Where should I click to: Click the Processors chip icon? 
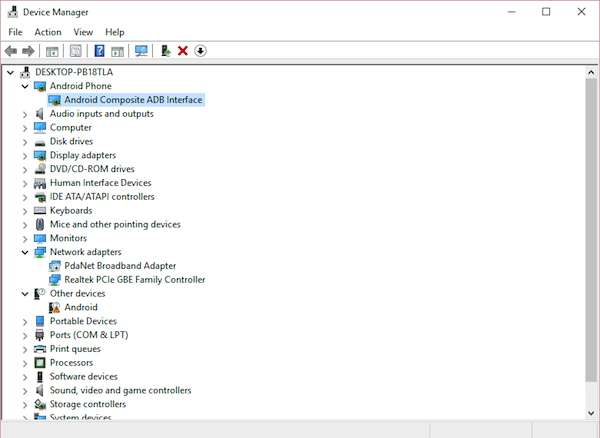coord(40,362)
